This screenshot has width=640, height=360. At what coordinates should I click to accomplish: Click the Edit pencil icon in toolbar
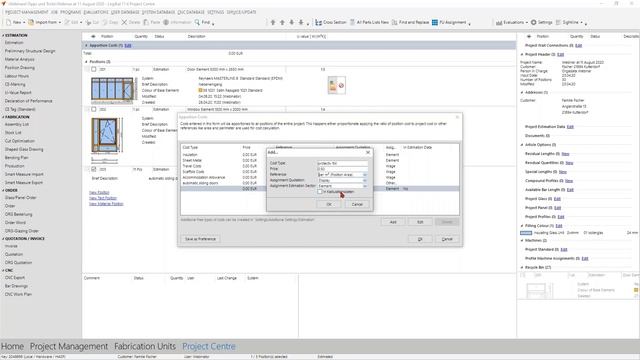(67, 22)
